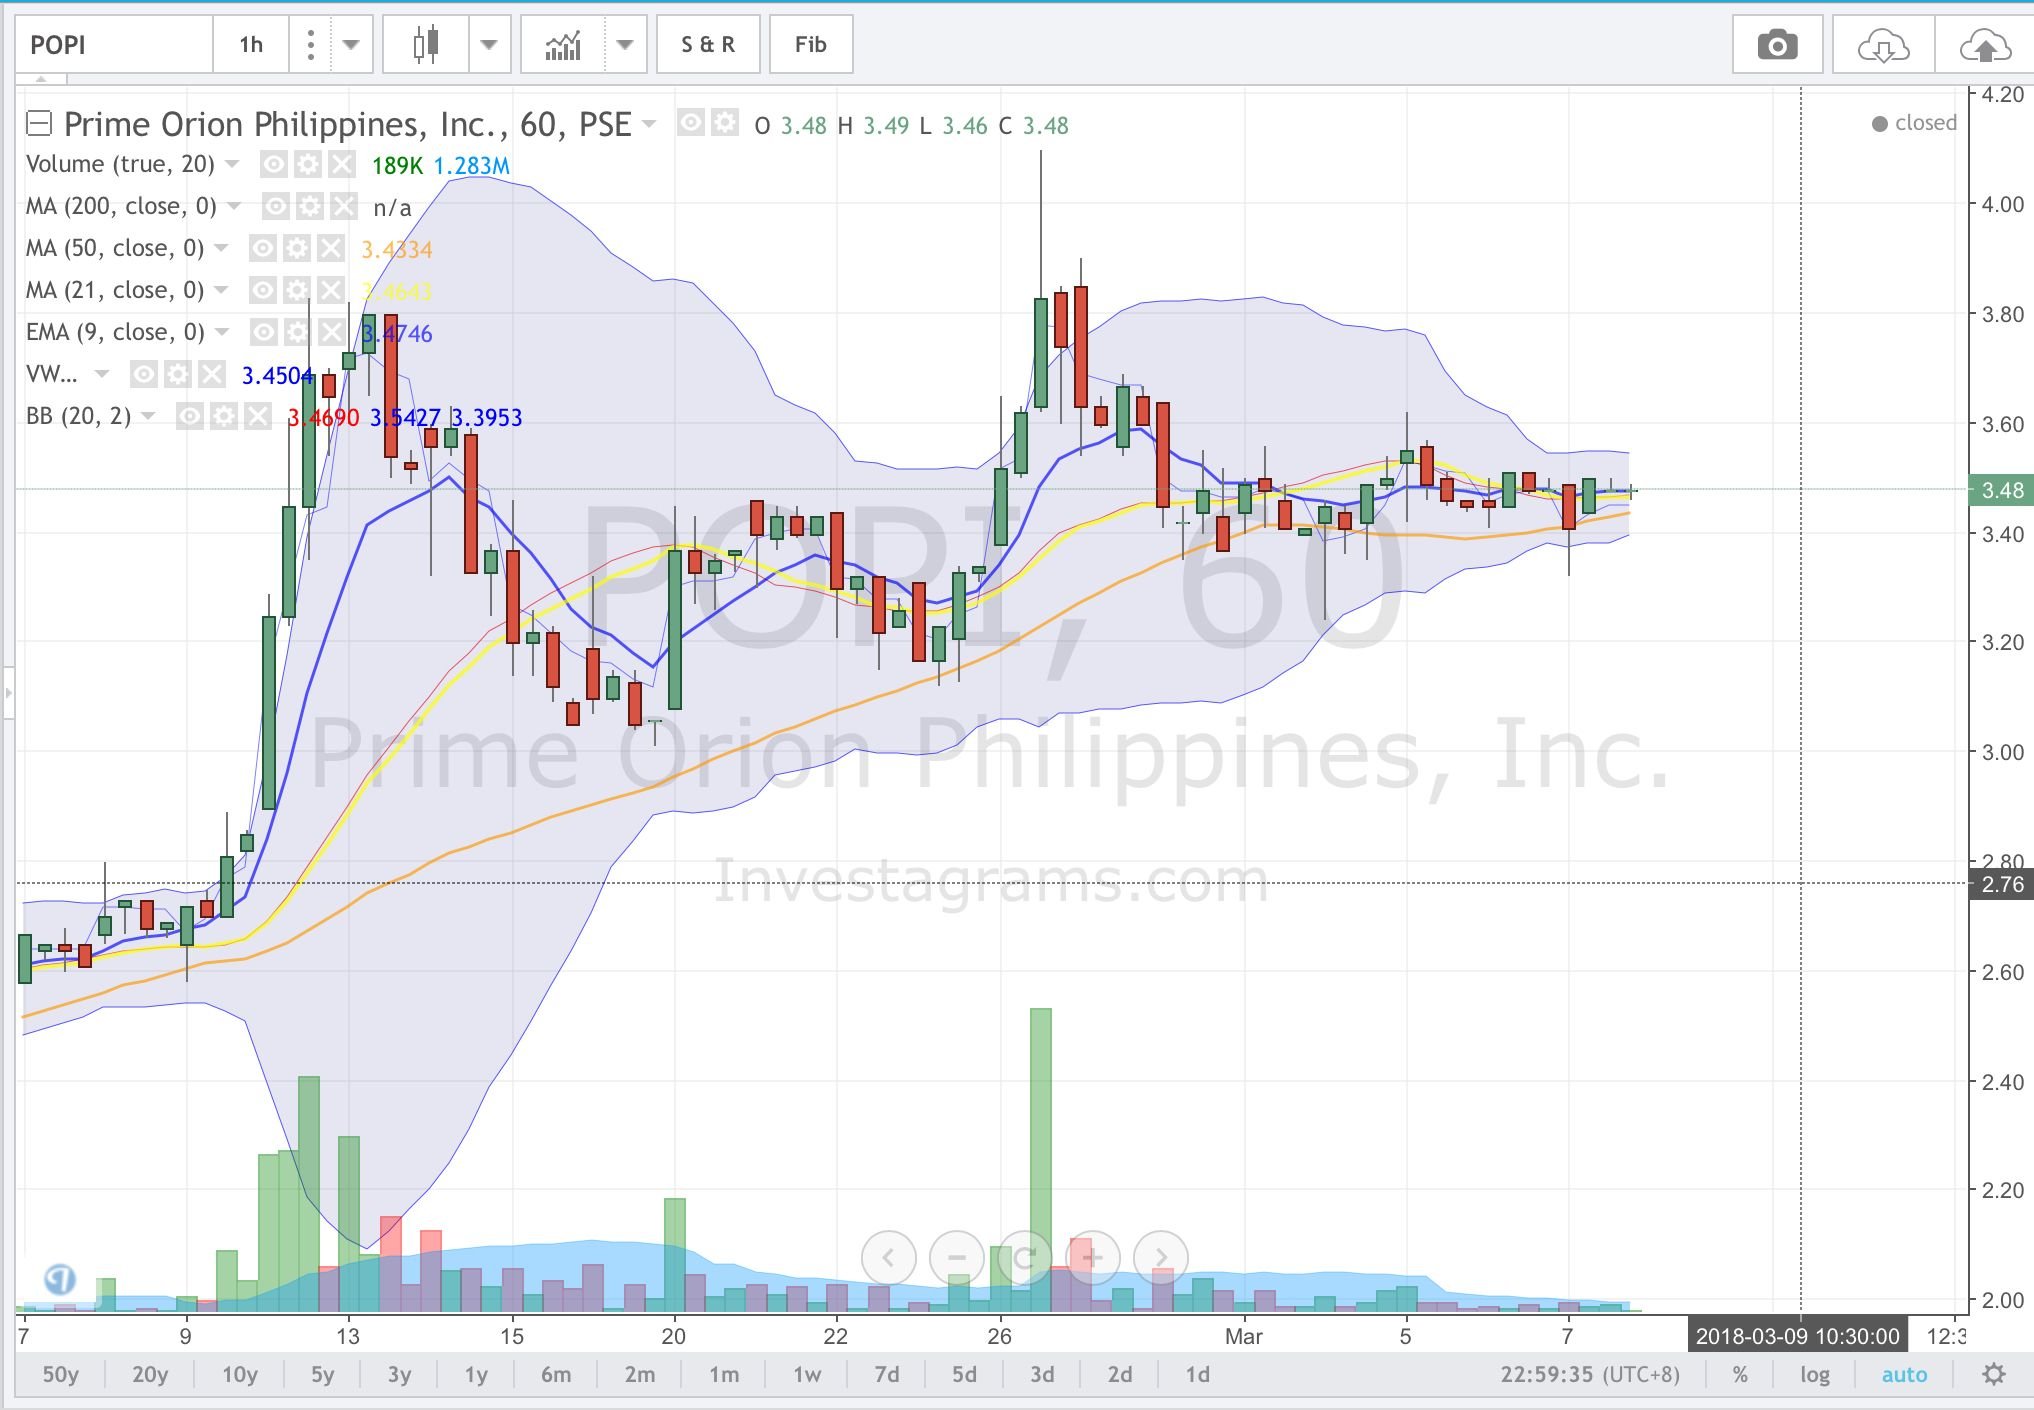Remove the MA 200 indicator
The width and height of the screenshot is (2034, 1410).
click(343, 207)
